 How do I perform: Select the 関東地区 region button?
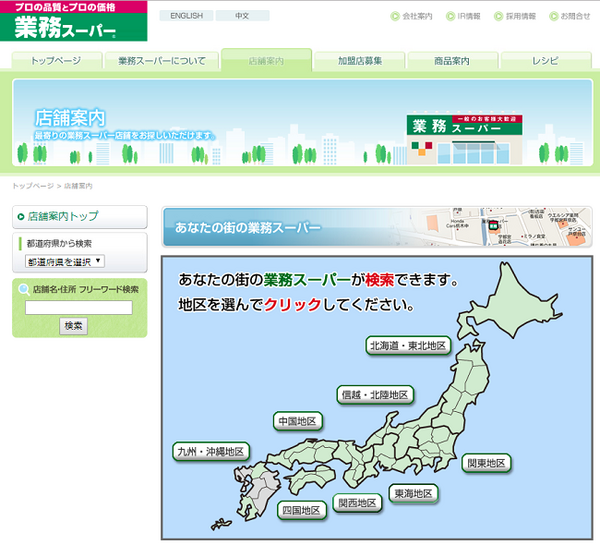(486, 463)
